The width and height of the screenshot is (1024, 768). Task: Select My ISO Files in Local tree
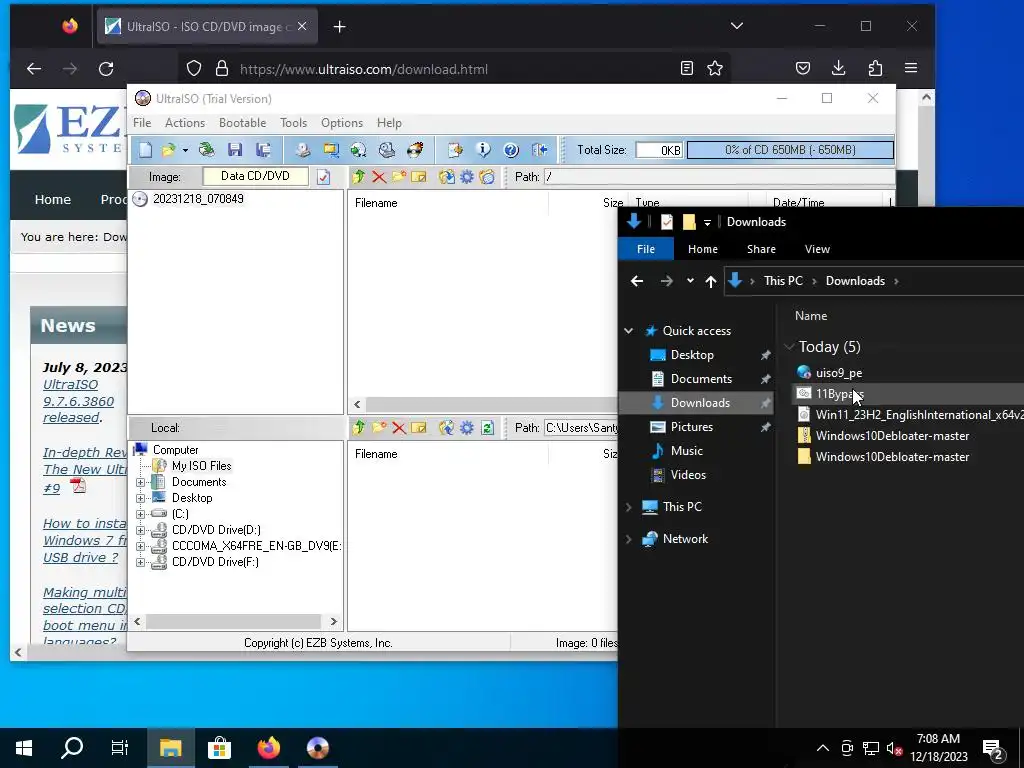pos(201,466)
